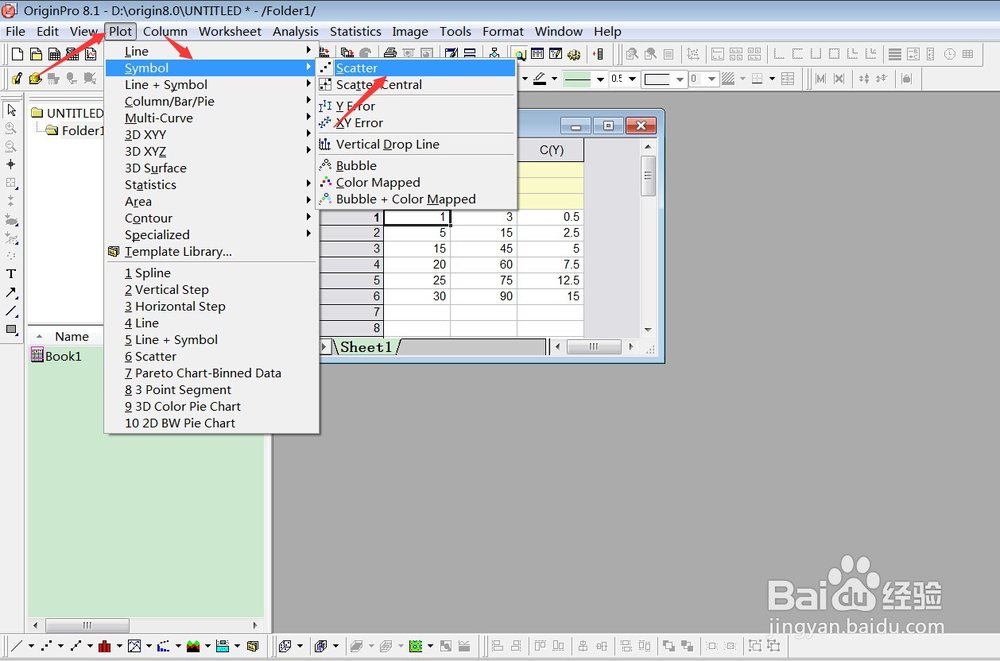Screen dimensions: 1000x661
Task: Expand dropdown arrow next to Scatter plot icon
Action: [61, 646]
